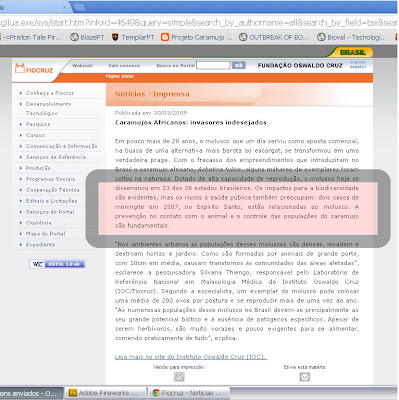
Task: Click the Brasil government logo
Action: [x=353, y=52]
